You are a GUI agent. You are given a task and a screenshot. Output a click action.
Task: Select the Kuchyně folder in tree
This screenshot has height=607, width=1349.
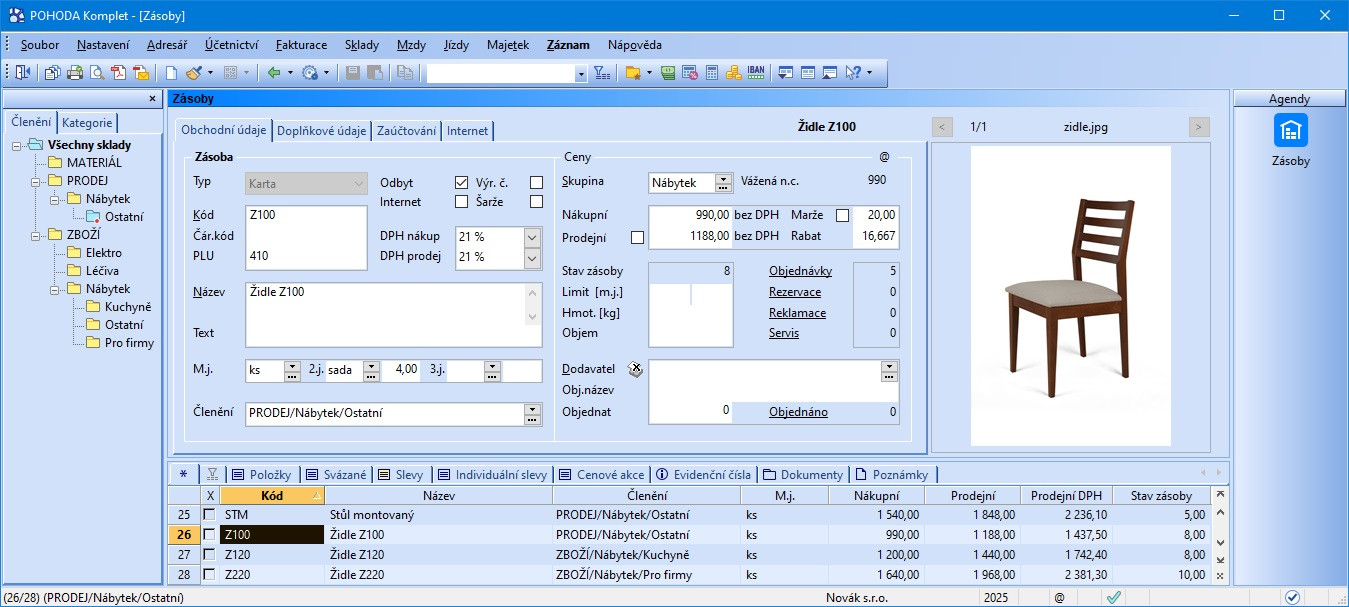tap(127, 307)
